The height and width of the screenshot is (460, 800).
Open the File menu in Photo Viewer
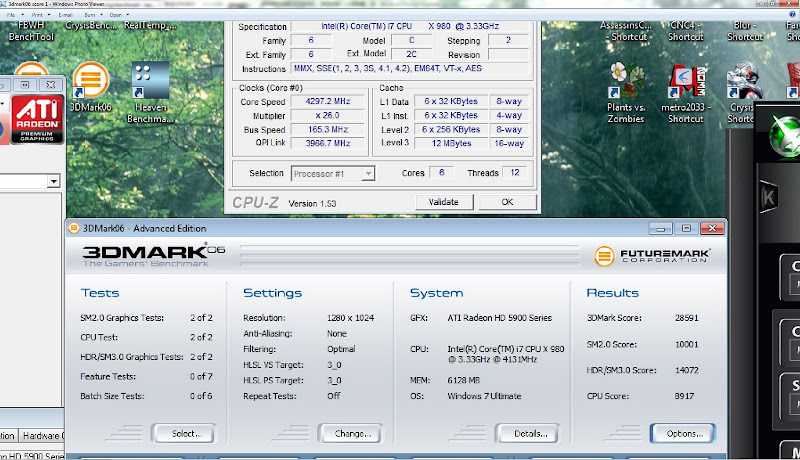click(x=12, y=16)
